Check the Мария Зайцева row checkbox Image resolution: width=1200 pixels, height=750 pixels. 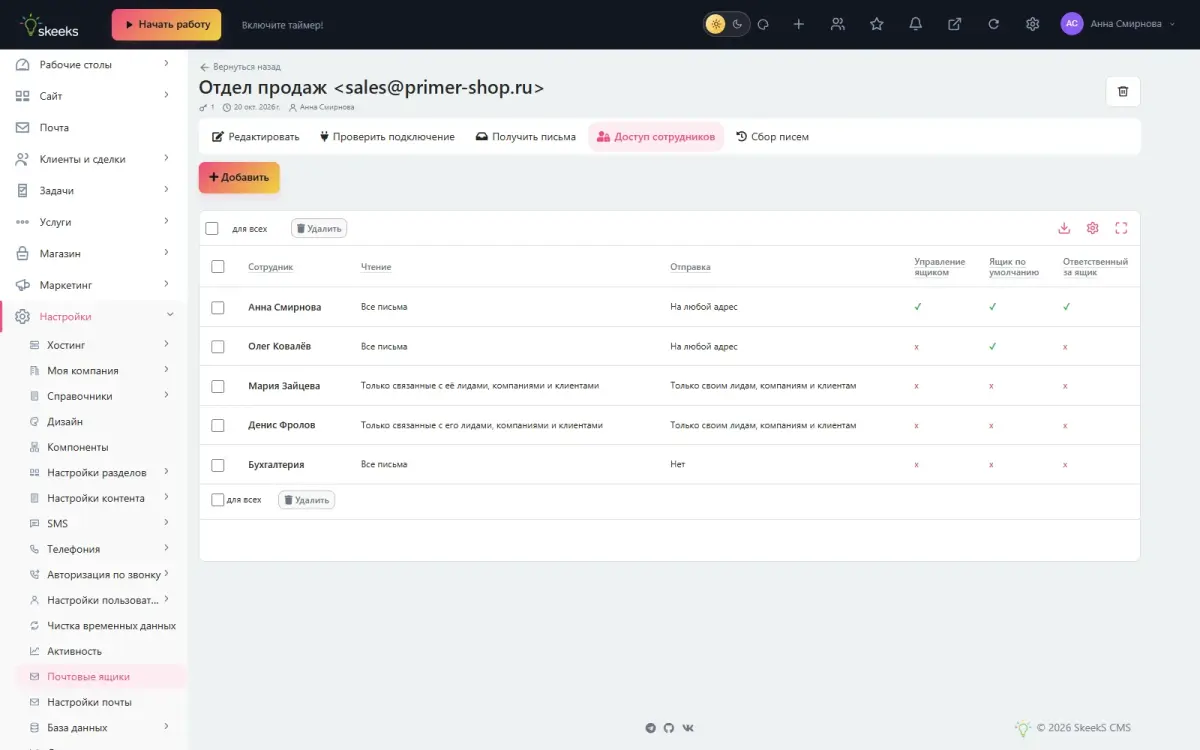click(218, 386)
